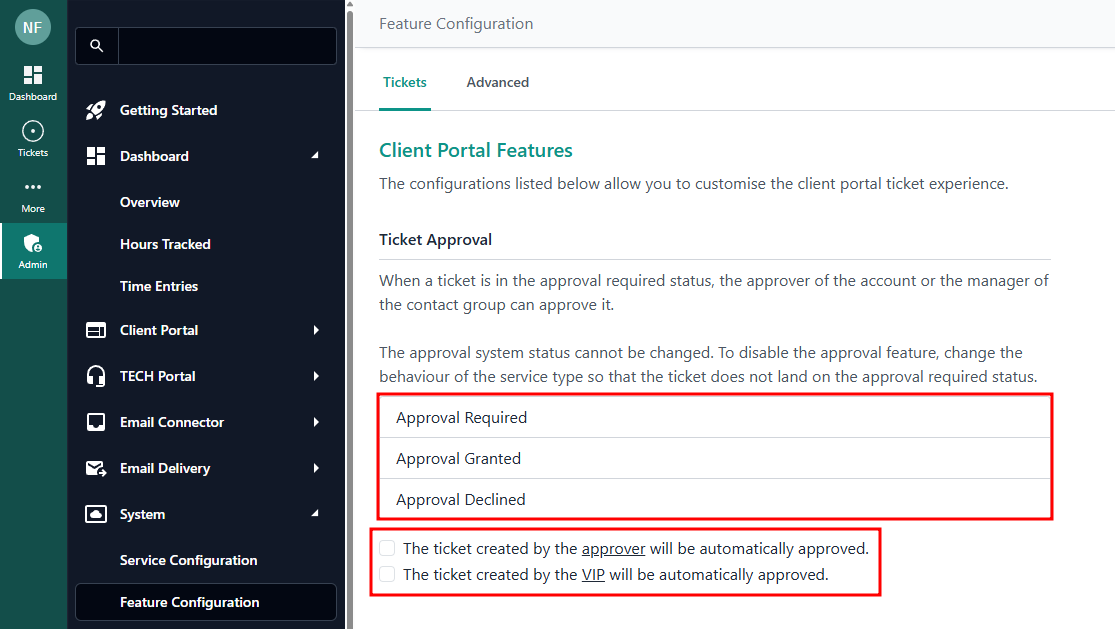1115x629 pixels.
Task: Click the sidebar search input field
Action: pos(227,46)
